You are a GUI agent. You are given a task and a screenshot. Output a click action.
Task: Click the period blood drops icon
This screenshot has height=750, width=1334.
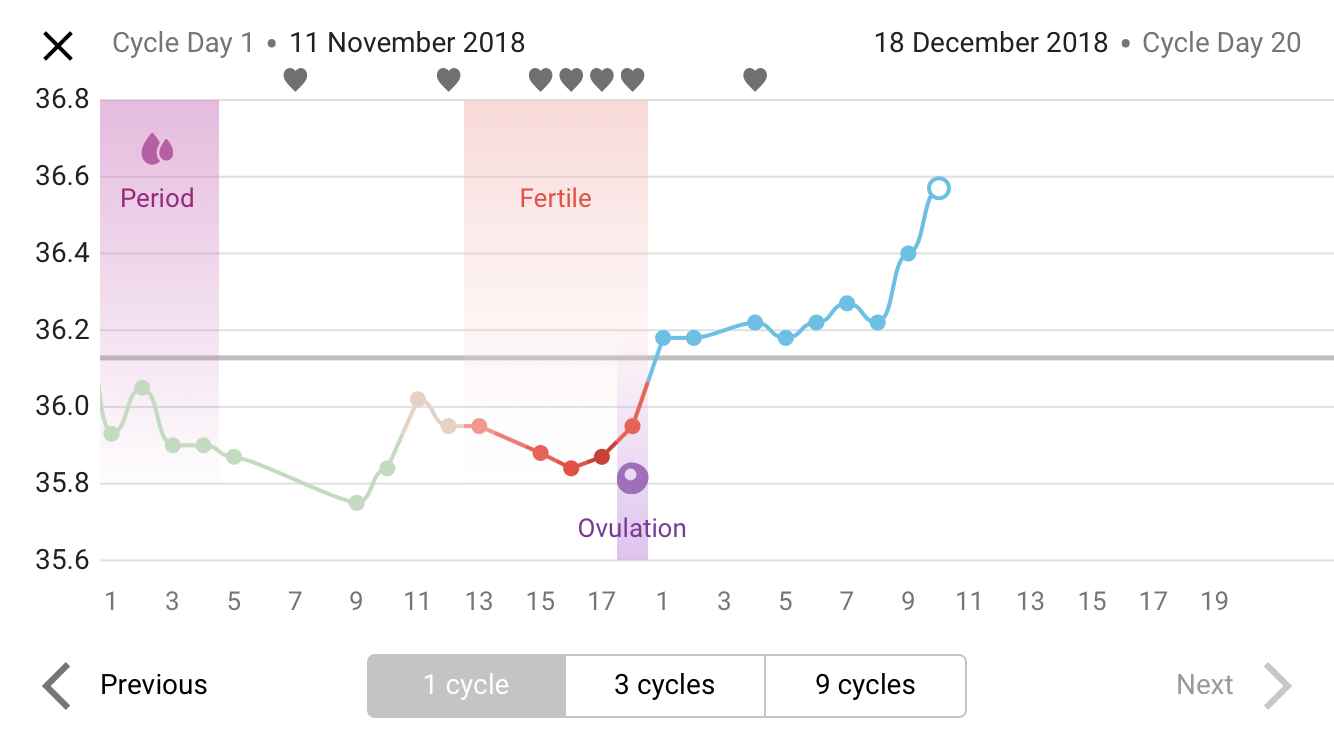[157, 149]
